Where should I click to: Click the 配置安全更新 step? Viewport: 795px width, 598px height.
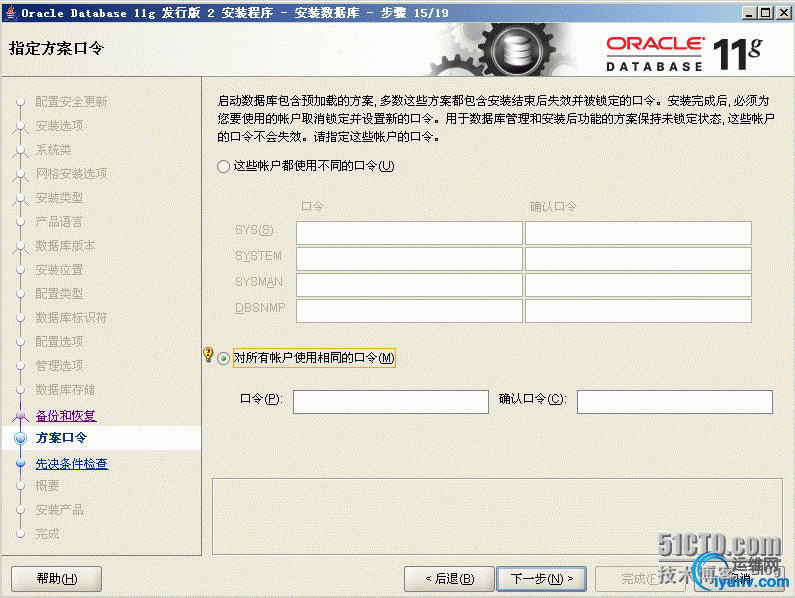tap(71, 101)
